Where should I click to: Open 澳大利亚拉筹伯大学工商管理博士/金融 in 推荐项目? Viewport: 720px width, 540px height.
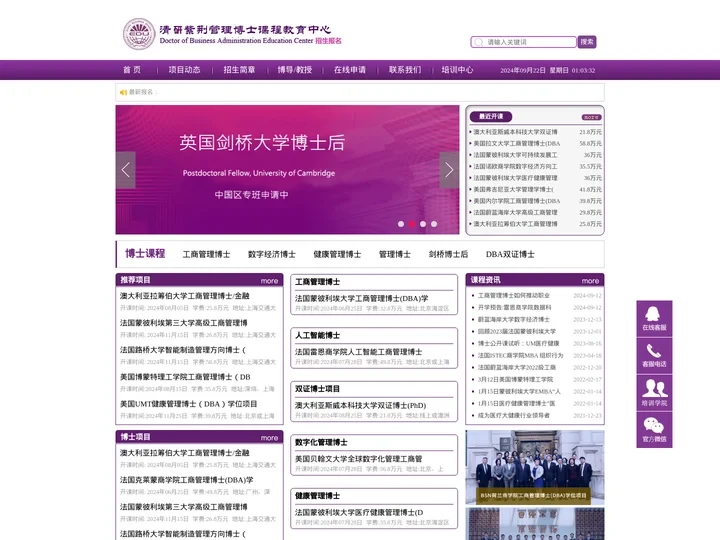[x=185, y=296]
